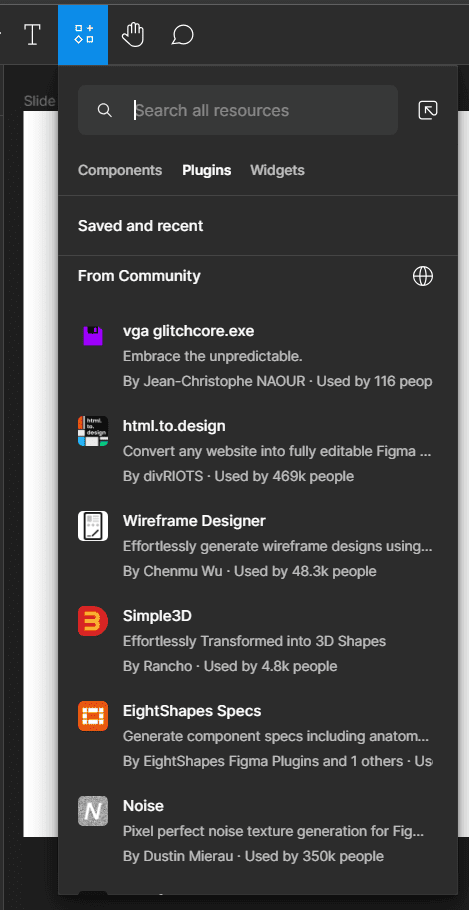469x910 pixels.
Task: Open the EightShapes Specs plugin title
Action: point(192,711)
